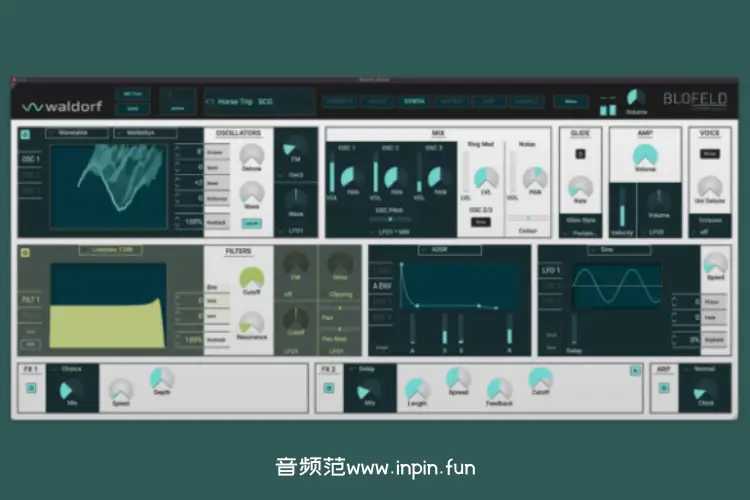Click the Keytrack button in oscillator section
The height and width of the screenshot is (500, 750).
[216, 222]
